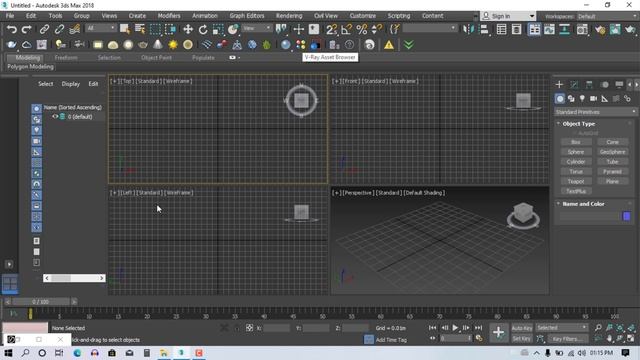640x360 pixels.
Task: Click the Key Filters button
Action: pyautogui.click(x=568, y=339)
